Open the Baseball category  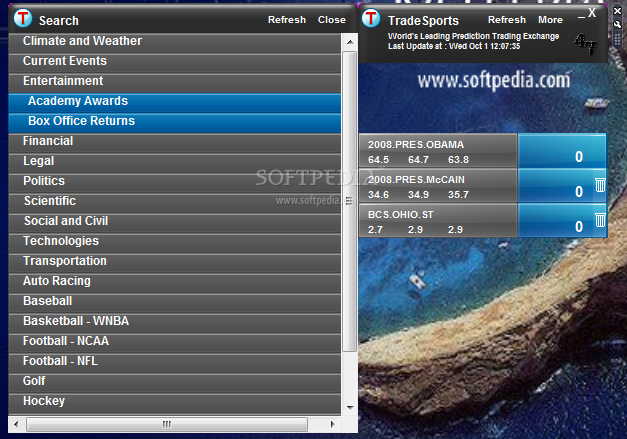click(175, 303)
